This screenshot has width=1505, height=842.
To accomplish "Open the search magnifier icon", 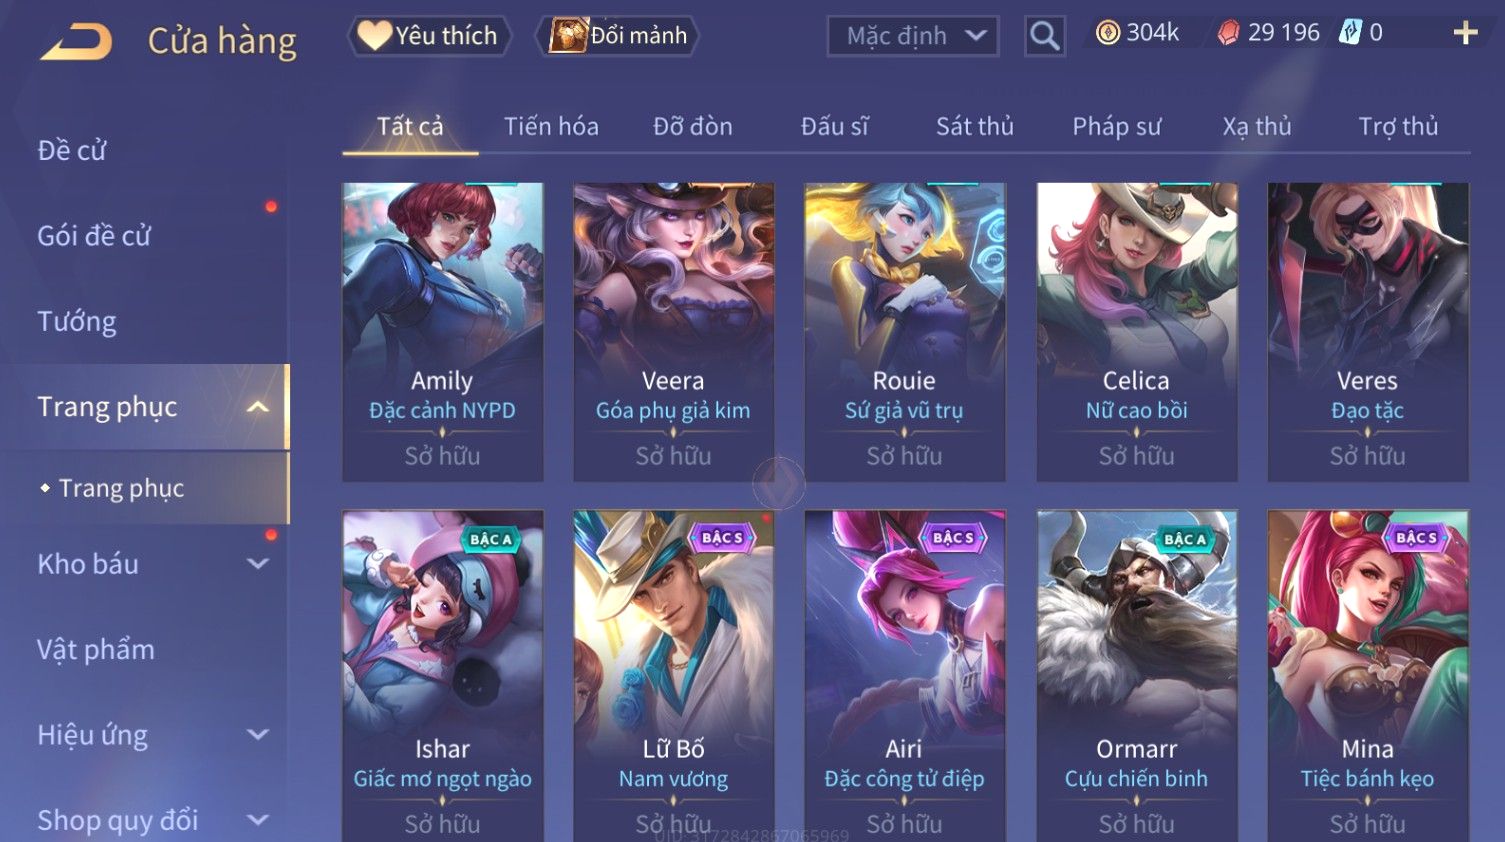I will pyautogui.click(x=1044, y=36).
